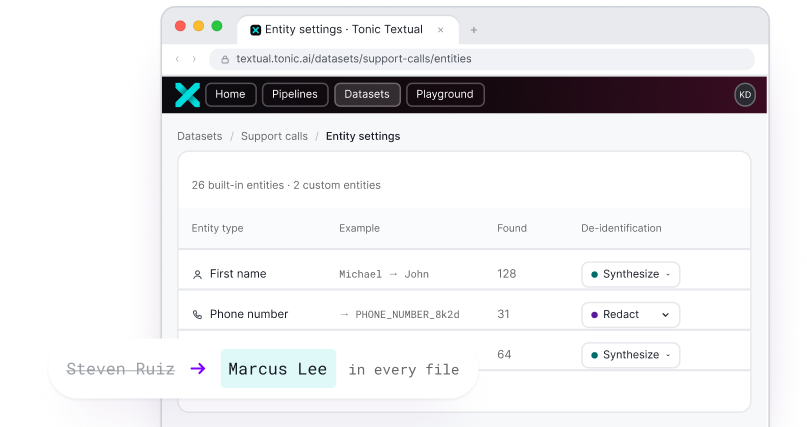
Task: Click the Found column header
Action: coord(512,228)
